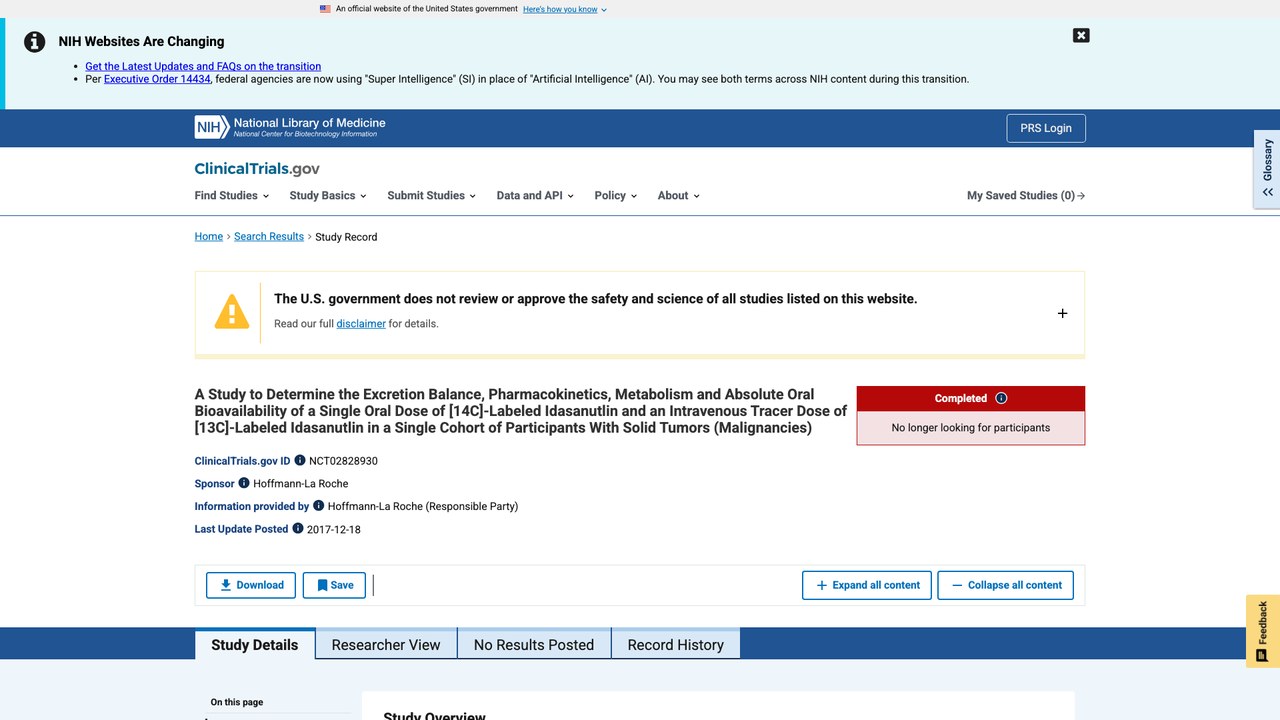Open the Find Studies dropdown menu

click(232, 196)
